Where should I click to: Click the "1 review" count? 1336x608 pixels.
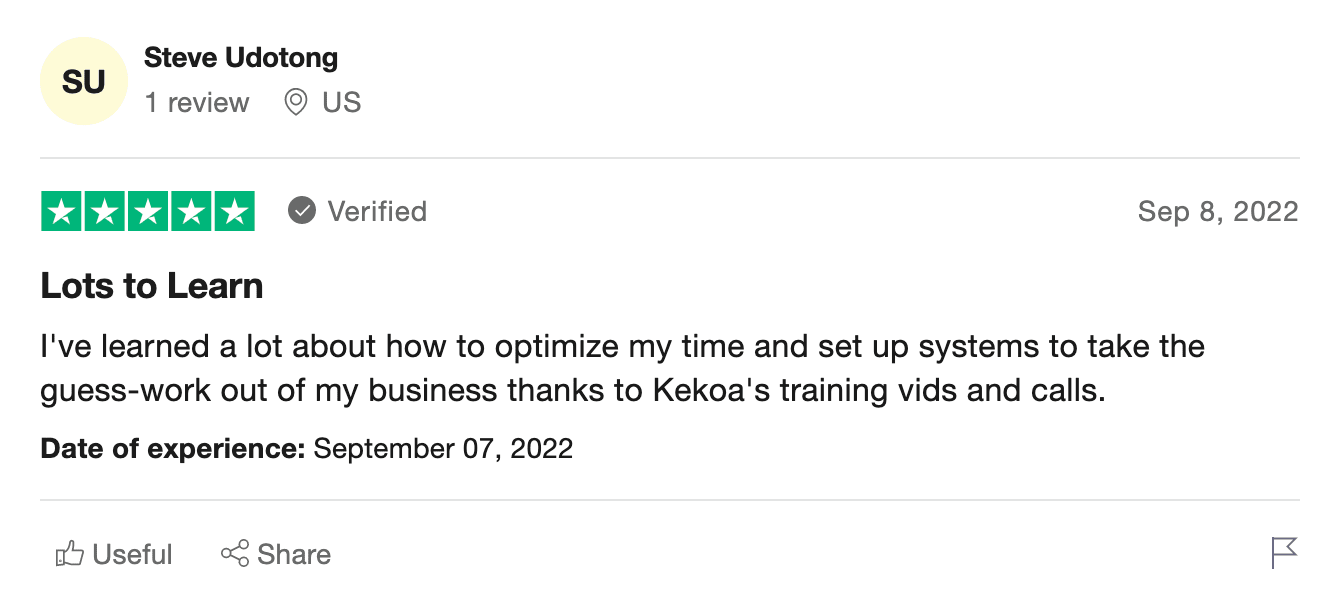[x=197, y=103]
